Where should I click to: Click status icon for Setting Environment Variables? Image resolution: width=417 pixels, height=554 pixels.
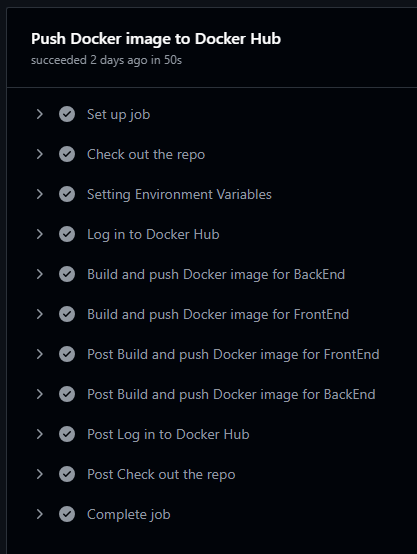67,194
